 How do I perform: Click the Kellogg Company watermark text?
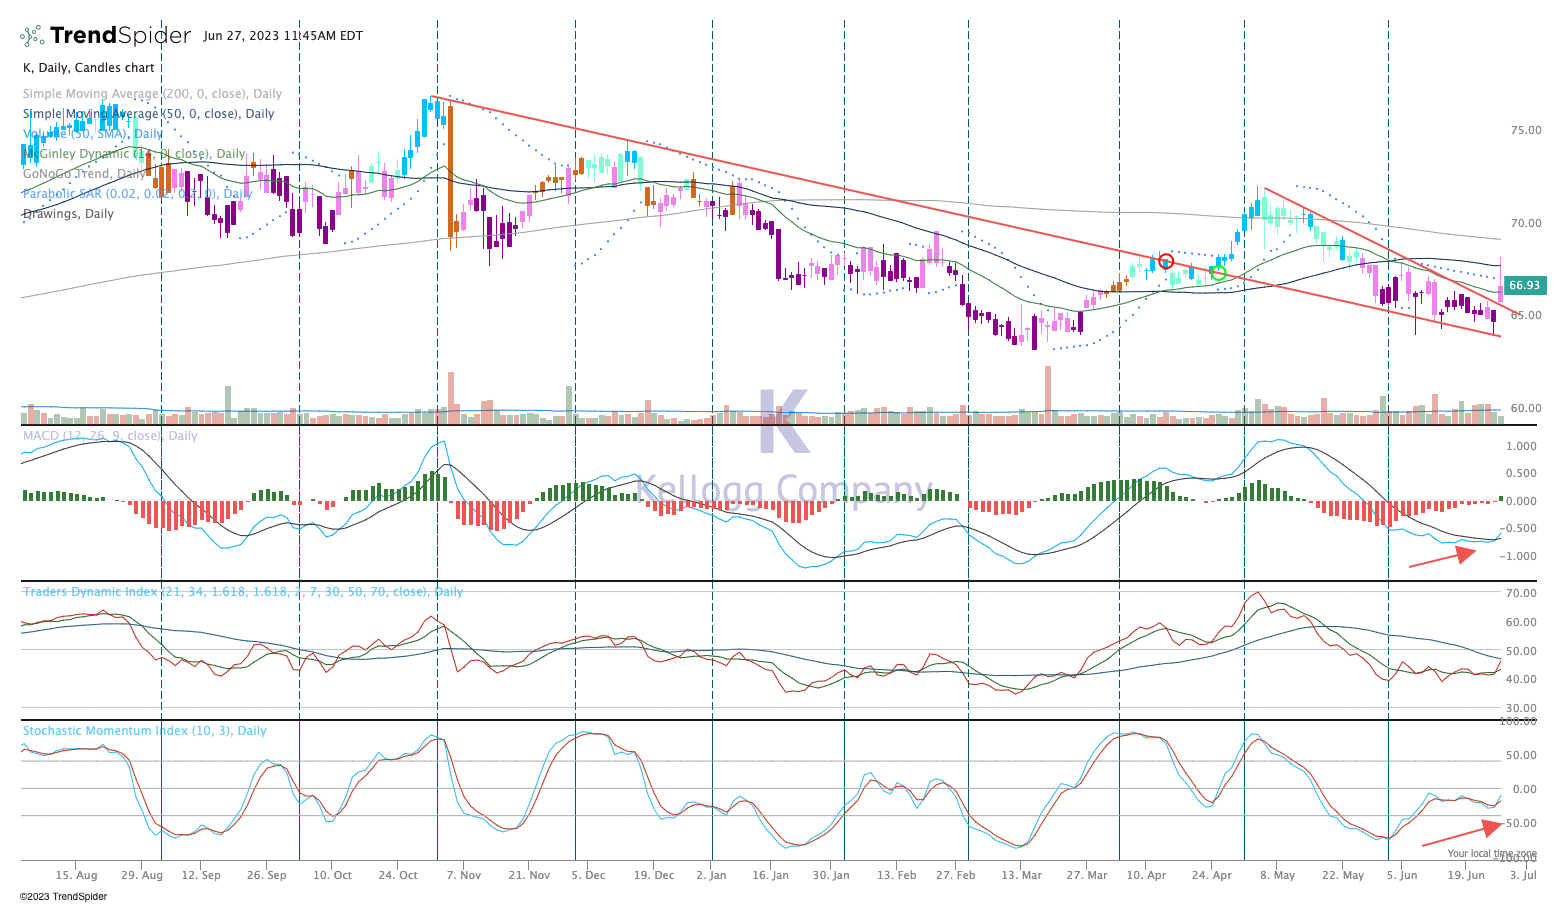point(783,490)
